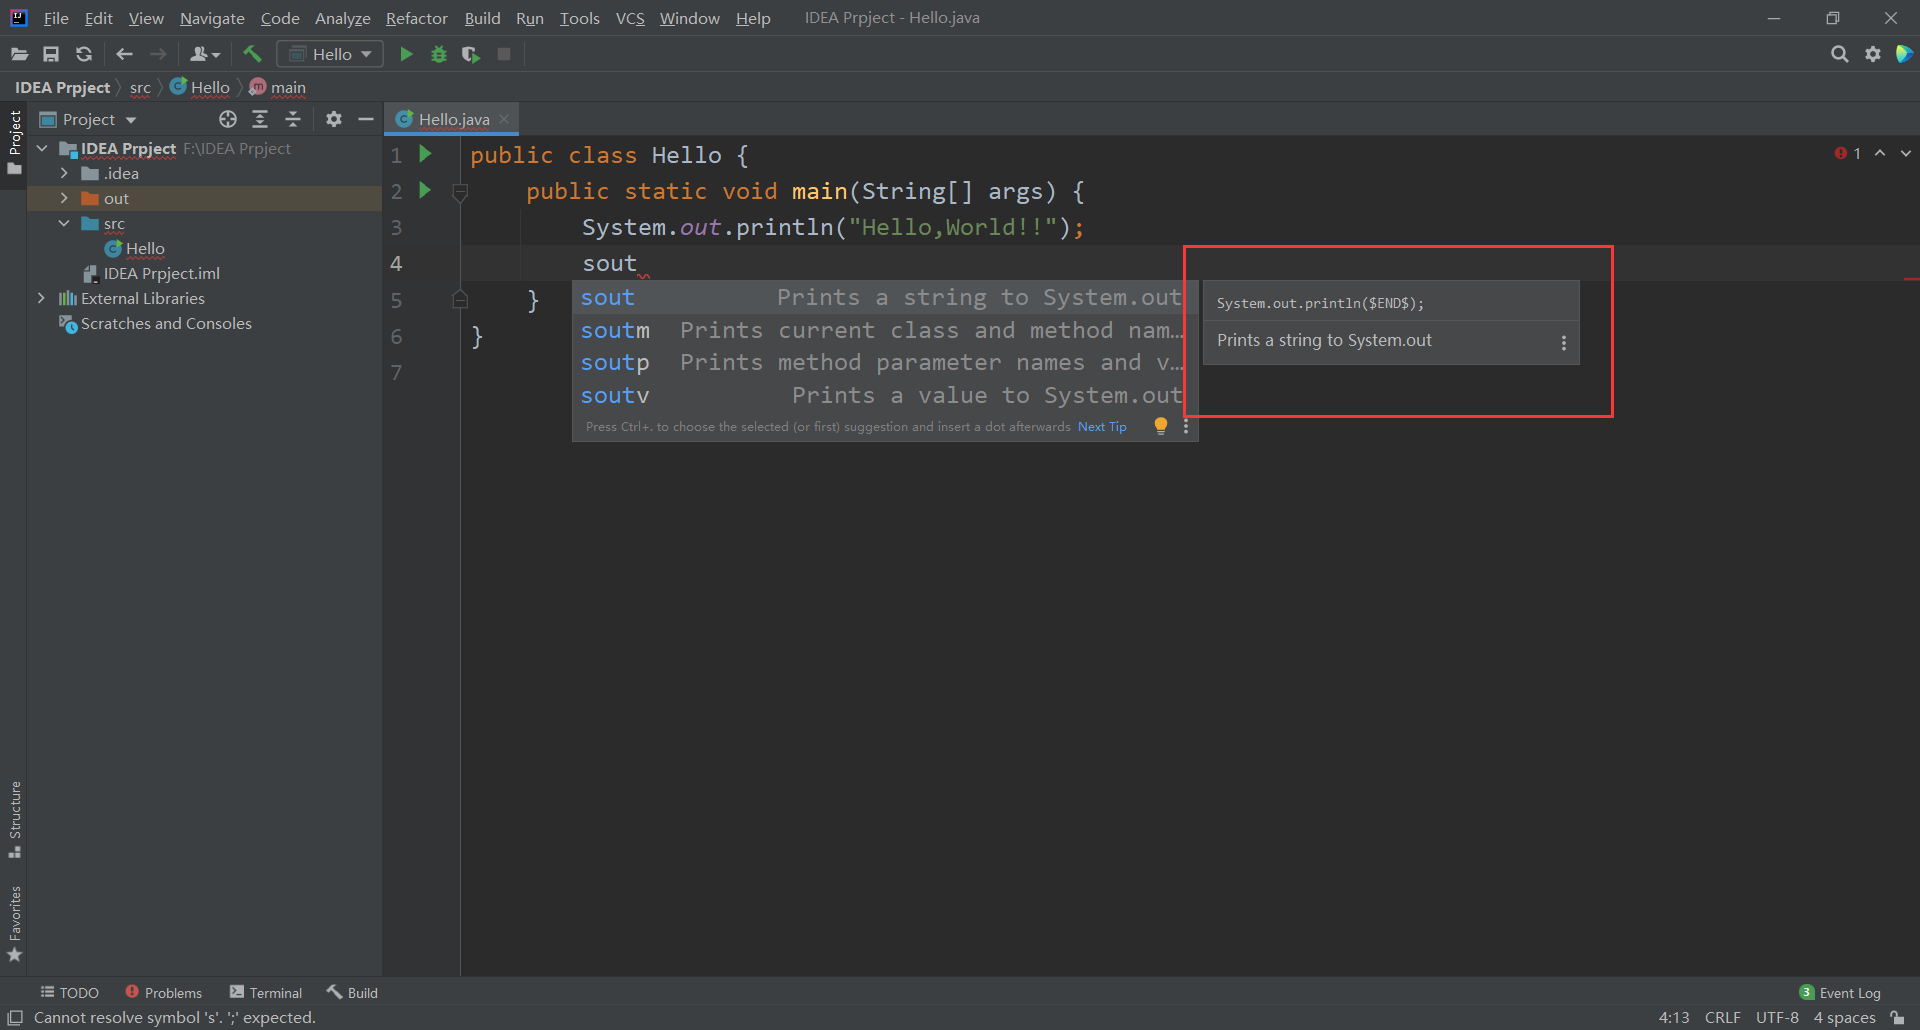Select Scratches and Consoles node
Image resolution: width=1920 pixels, height=1030 pixels.
point(155,323)
